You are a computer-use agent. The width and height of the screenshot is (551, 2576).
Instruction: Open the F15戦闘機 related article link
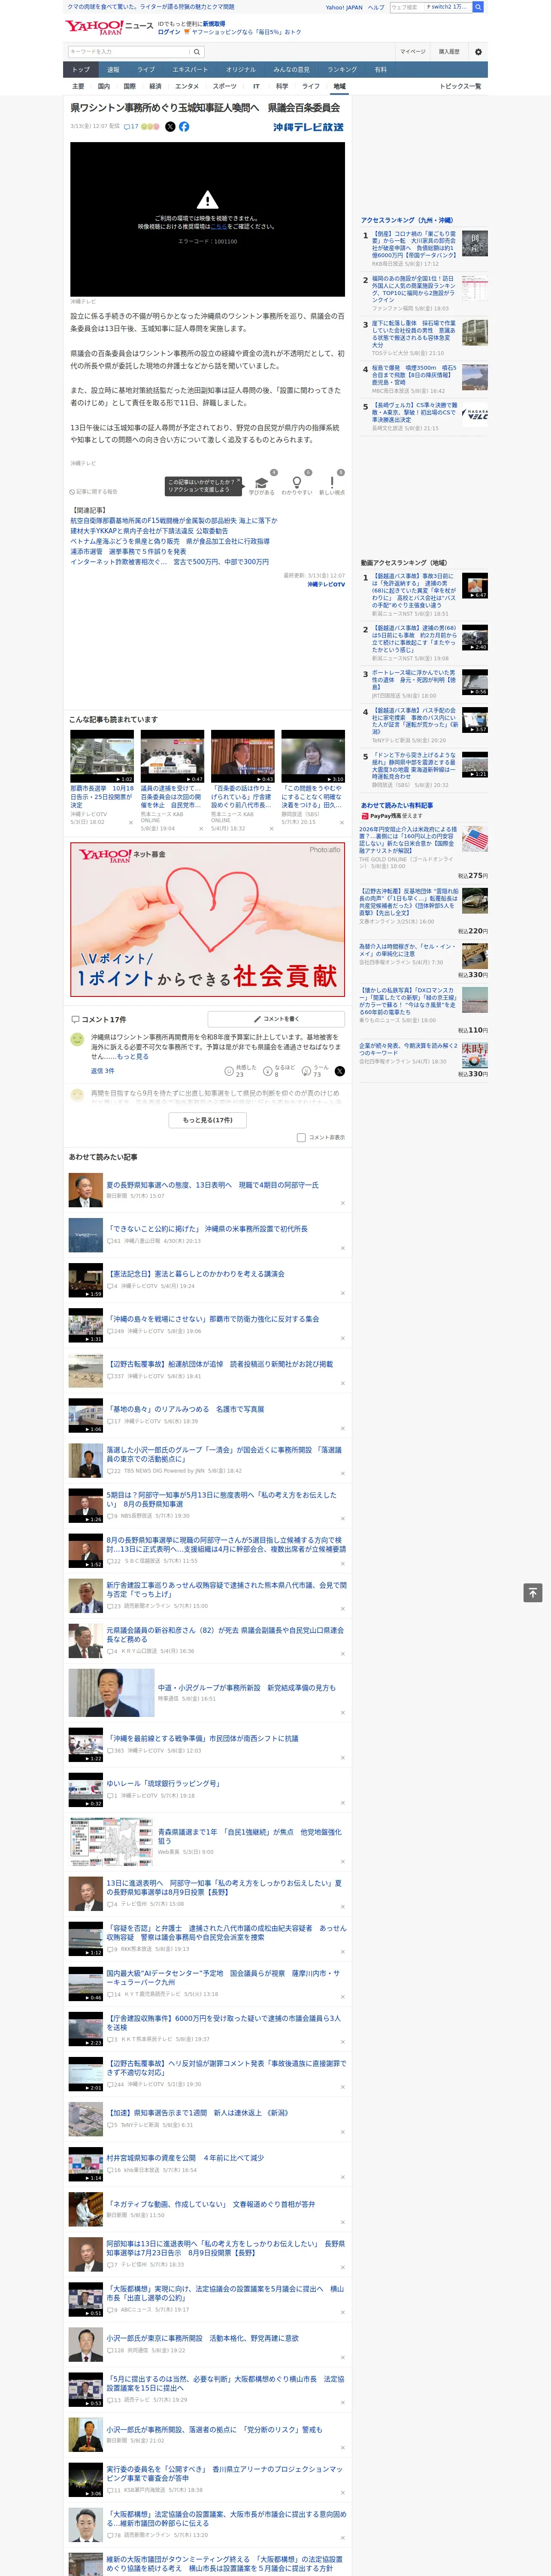click(x=174, y=521)
